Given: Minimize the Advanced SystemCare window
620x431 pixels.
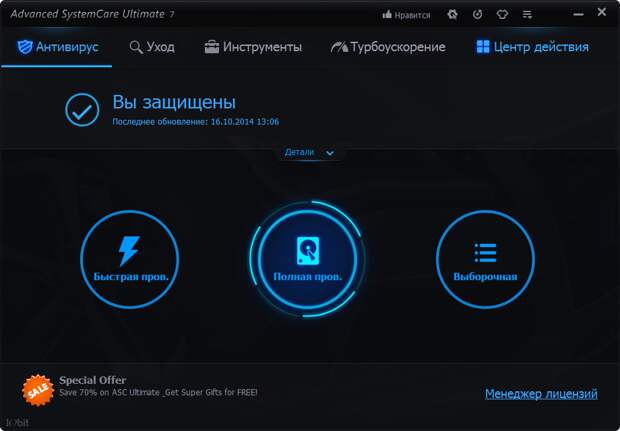Looking at the screenshot, I should [x=578, y=14].
